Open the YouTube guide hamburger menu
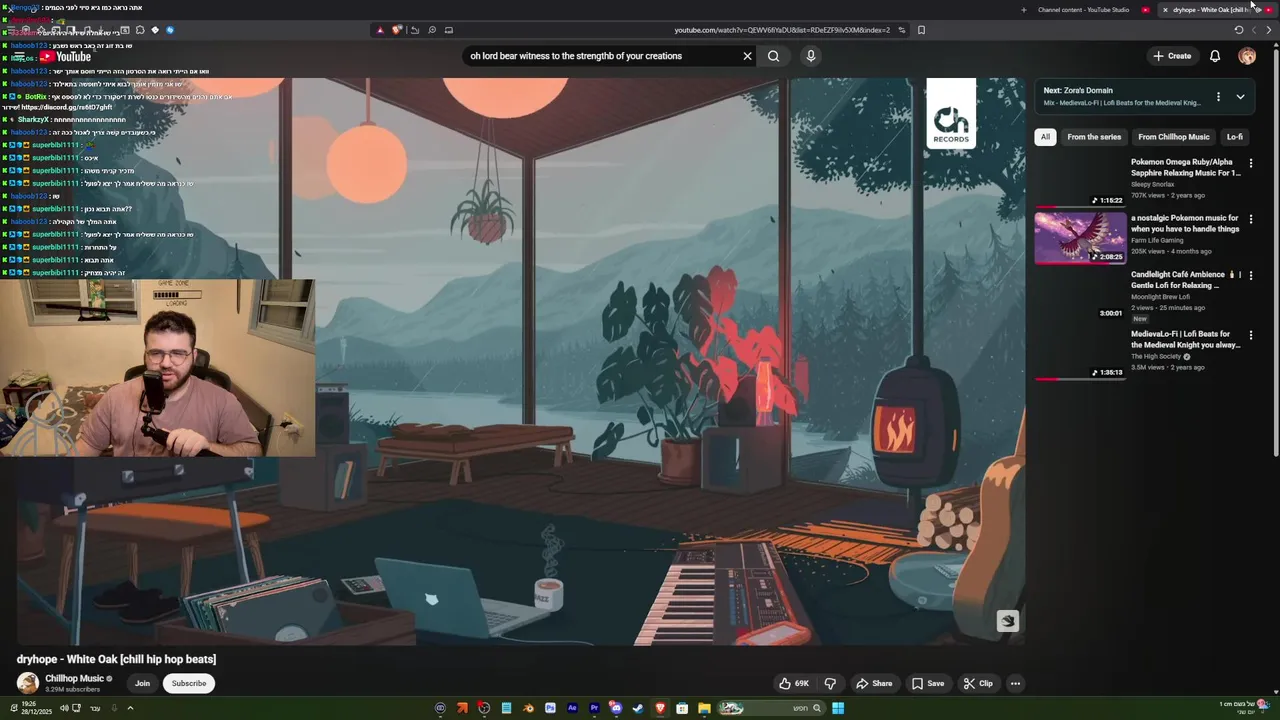Screen dimensions: 1280x720 20,57
